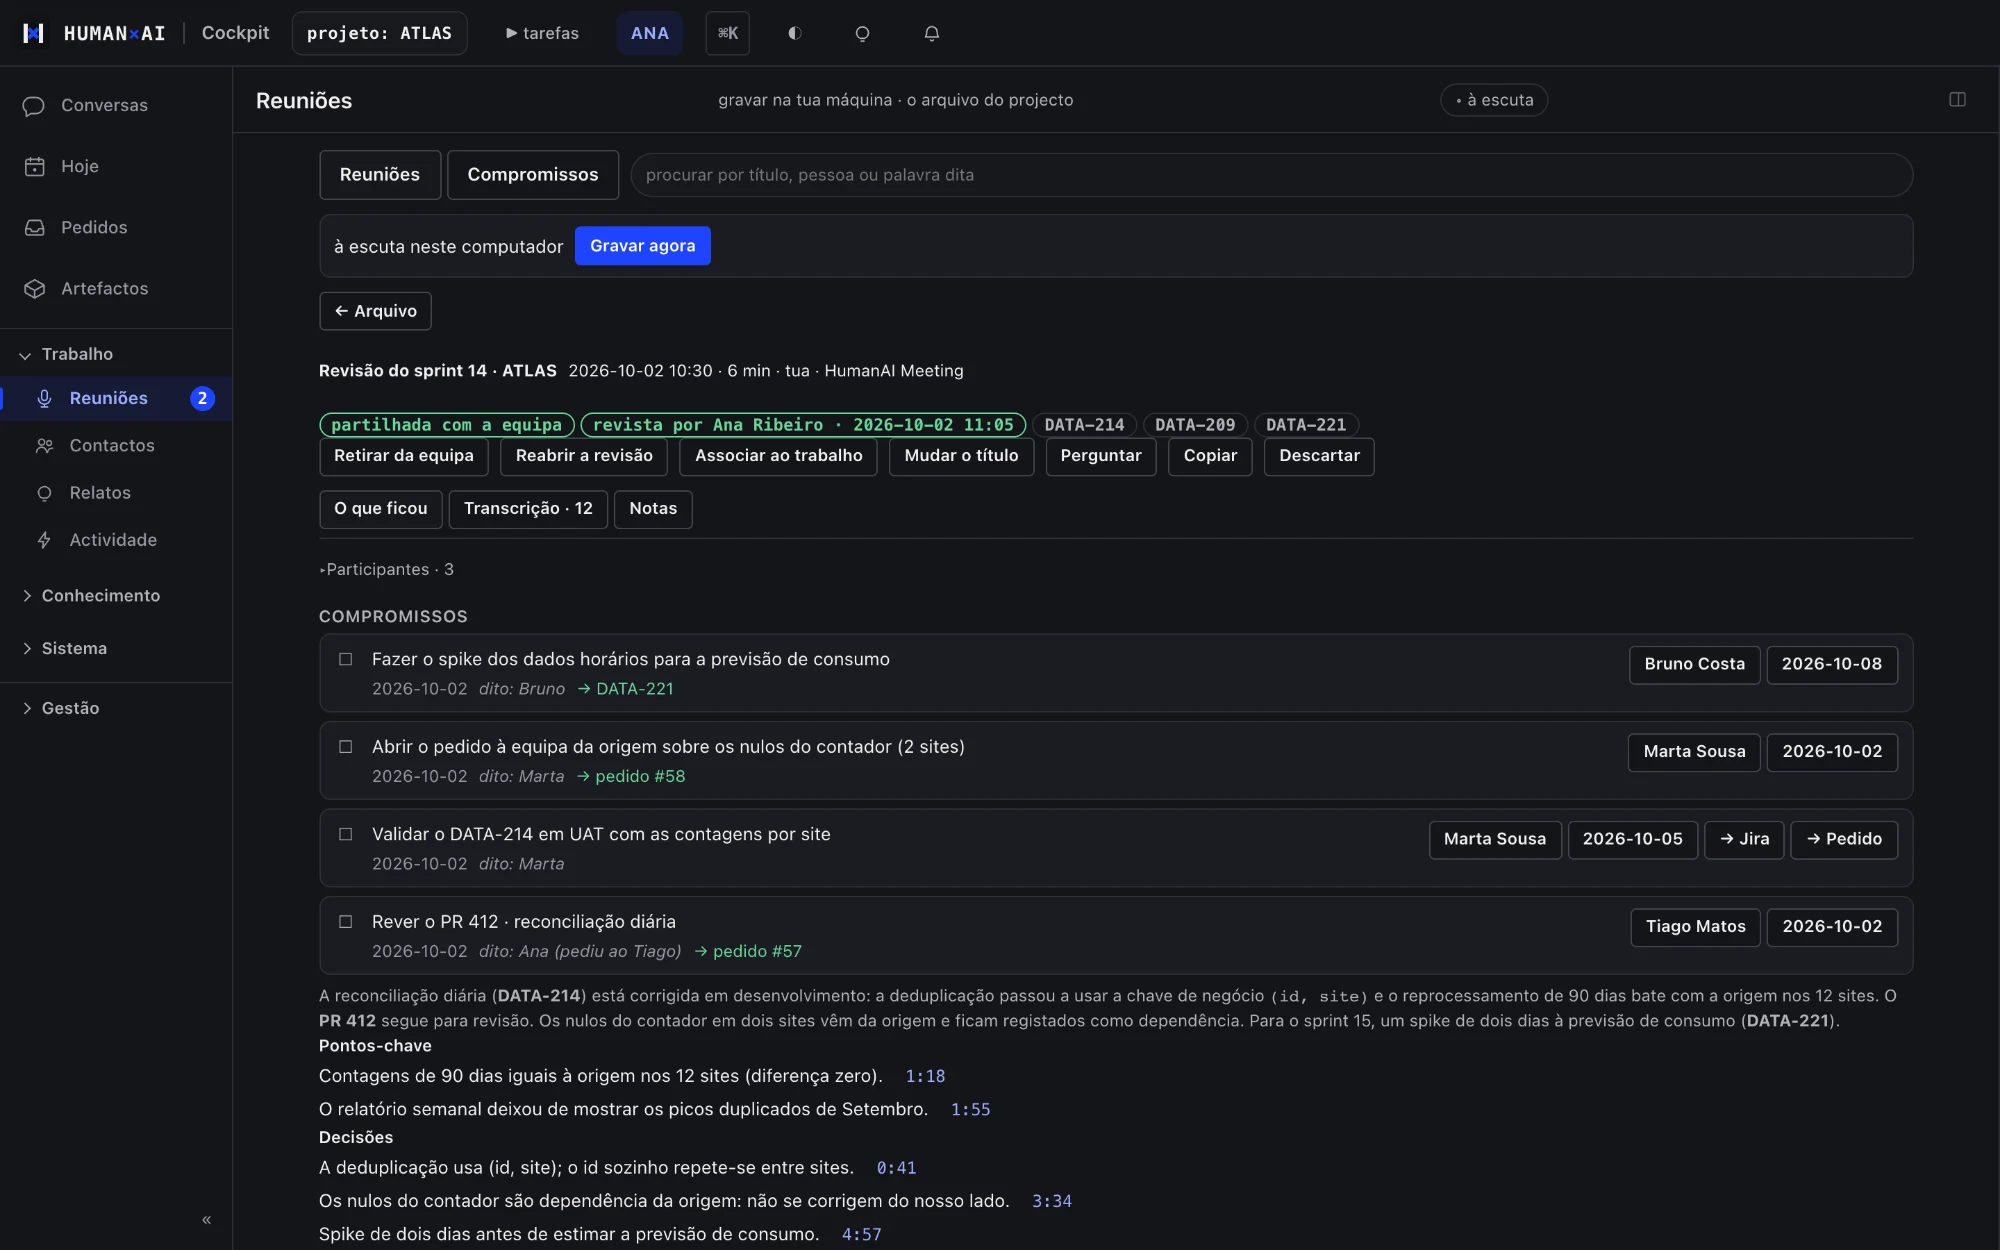Expand the Participantes · 3 list

[x=386, y=570]
